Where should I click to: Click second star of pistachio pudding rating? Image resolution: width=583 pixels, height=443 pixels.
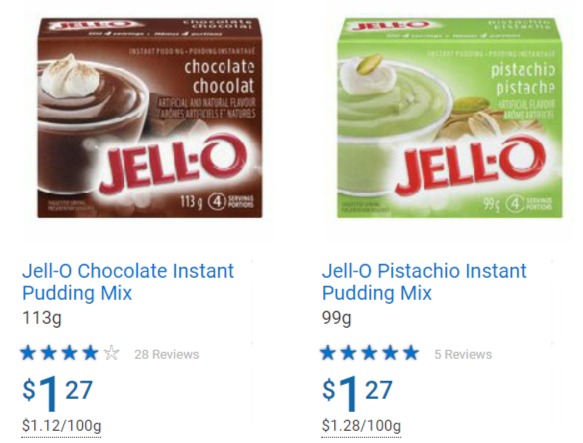pyautogui.click(x=349, y=353)
